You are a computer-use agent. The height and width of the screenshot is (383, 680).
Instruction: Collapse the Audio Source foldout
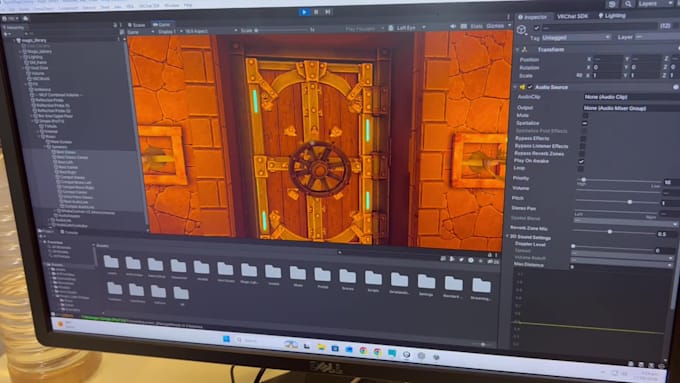[515, 87]
